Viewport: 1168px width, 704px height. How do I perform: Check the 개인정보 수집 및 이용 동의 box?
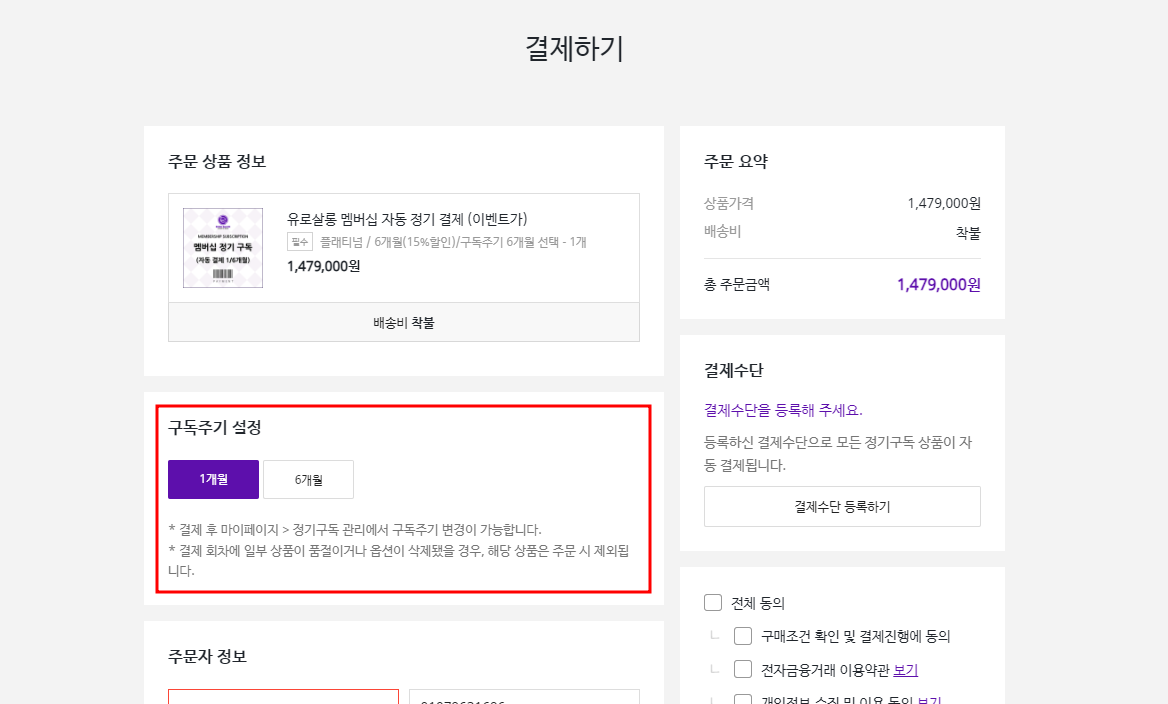pyautogui.click(x=743, y=699)
